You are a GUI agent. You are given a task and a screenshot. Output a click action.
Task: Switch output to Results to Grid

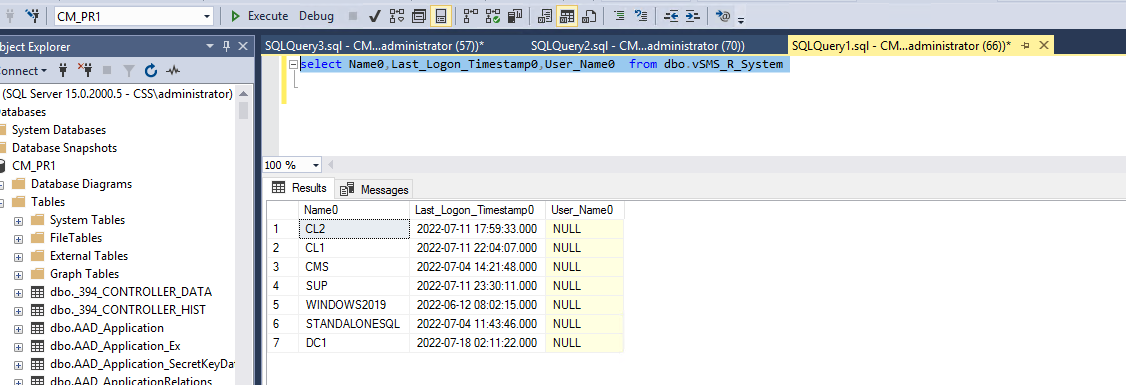(x=567, y=16)
